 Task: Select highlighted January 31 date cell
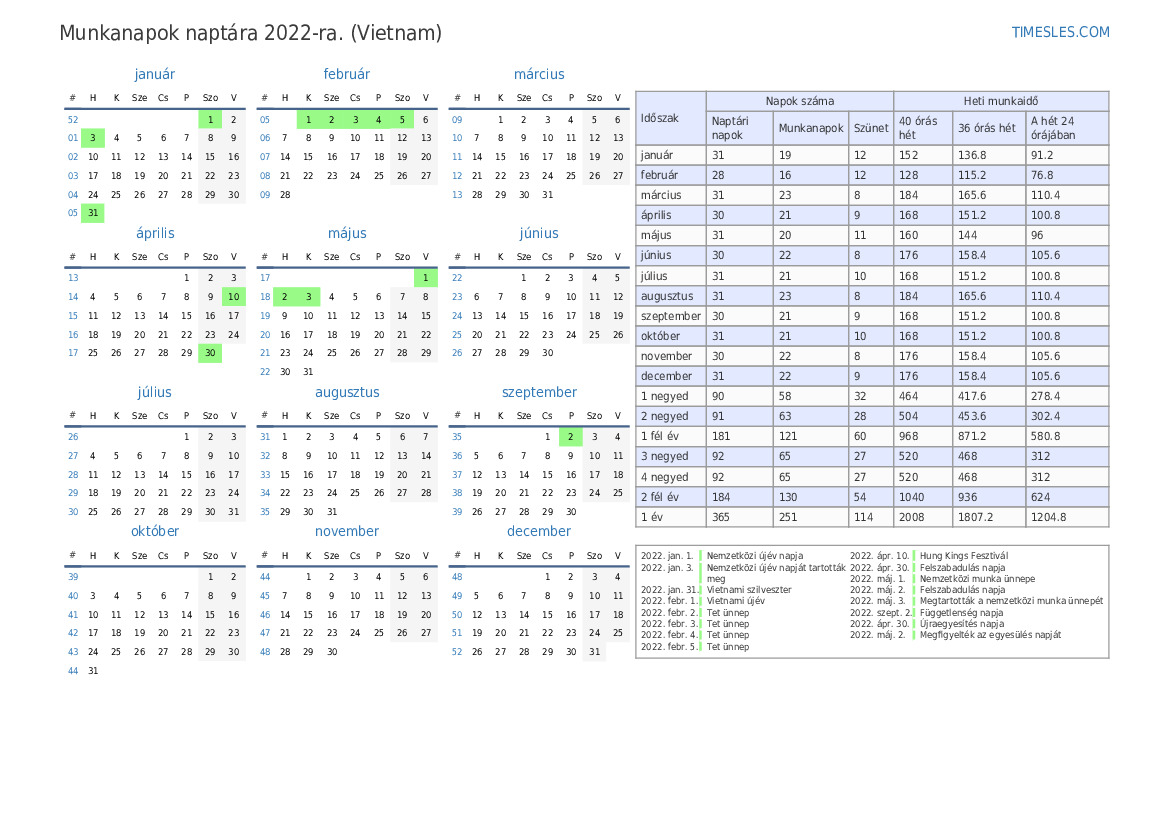click(93, 213)
